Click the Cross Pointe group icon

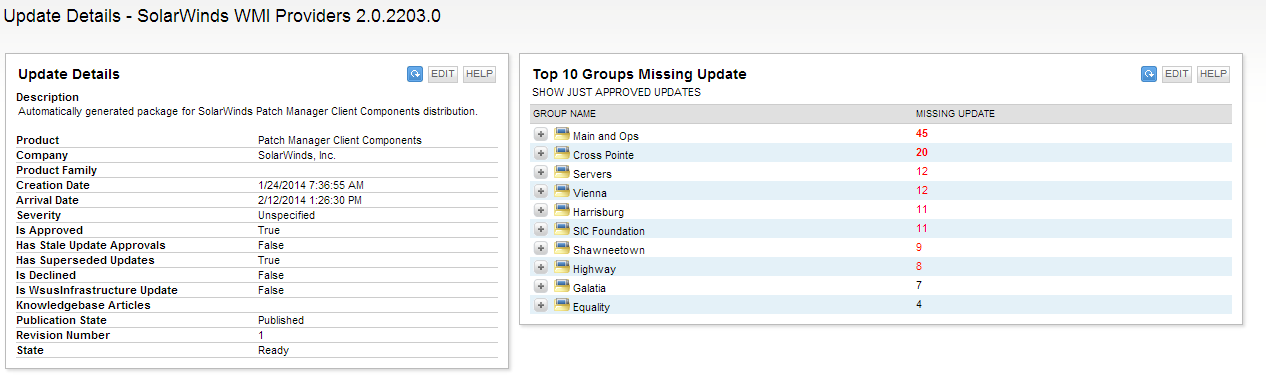point(561,154)
